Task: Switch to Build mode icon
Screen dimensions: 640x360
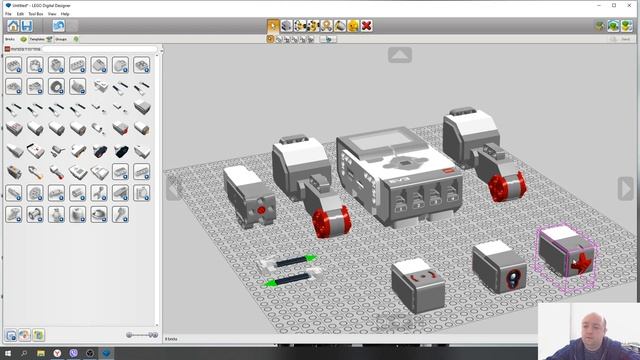Action: click(600, 26)
